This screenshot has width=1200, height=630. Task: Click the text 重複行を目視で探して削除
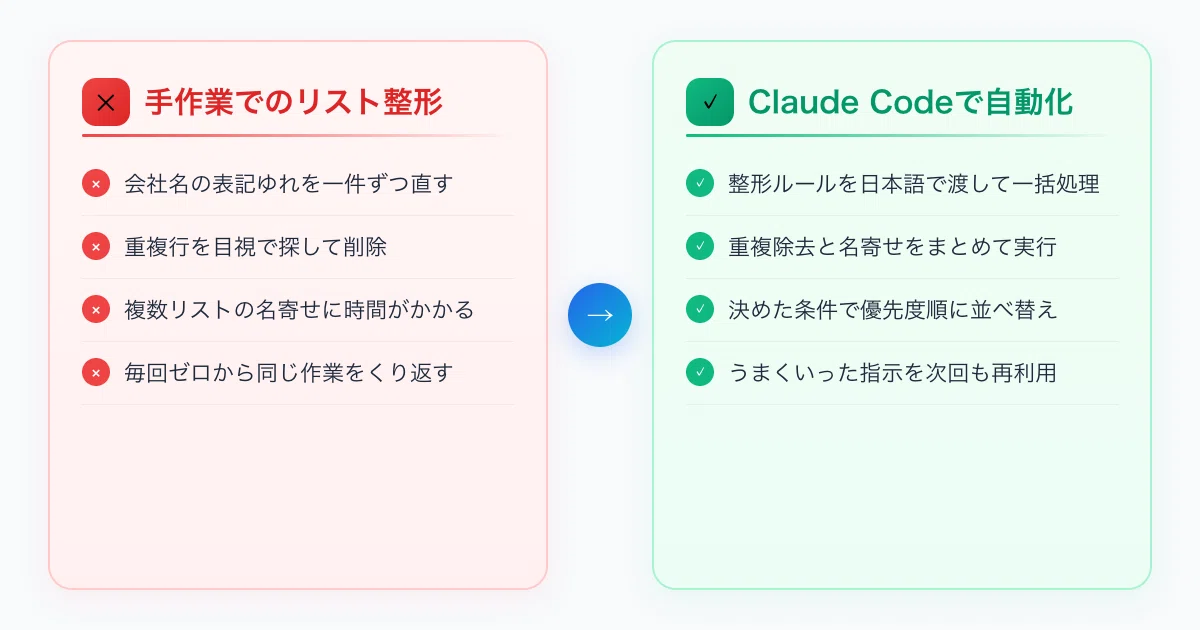click(x=255, y=247)
